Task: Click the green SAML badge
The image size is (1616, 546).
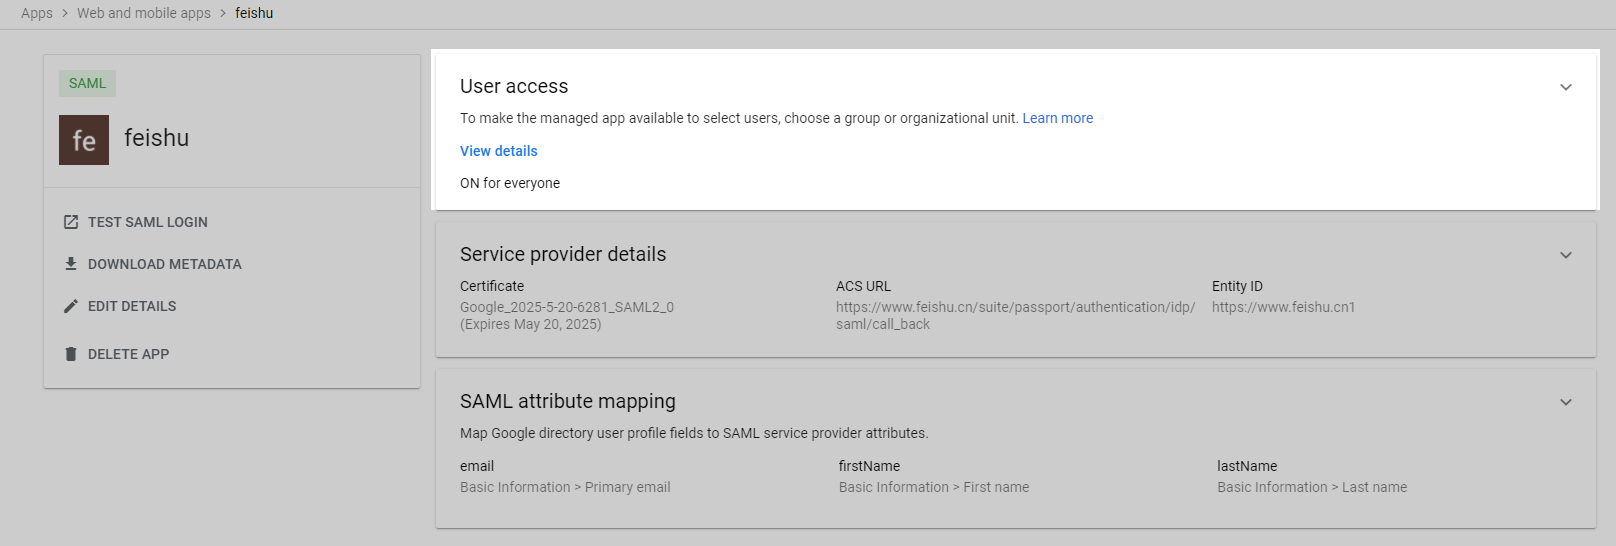Action: (87, 83)
